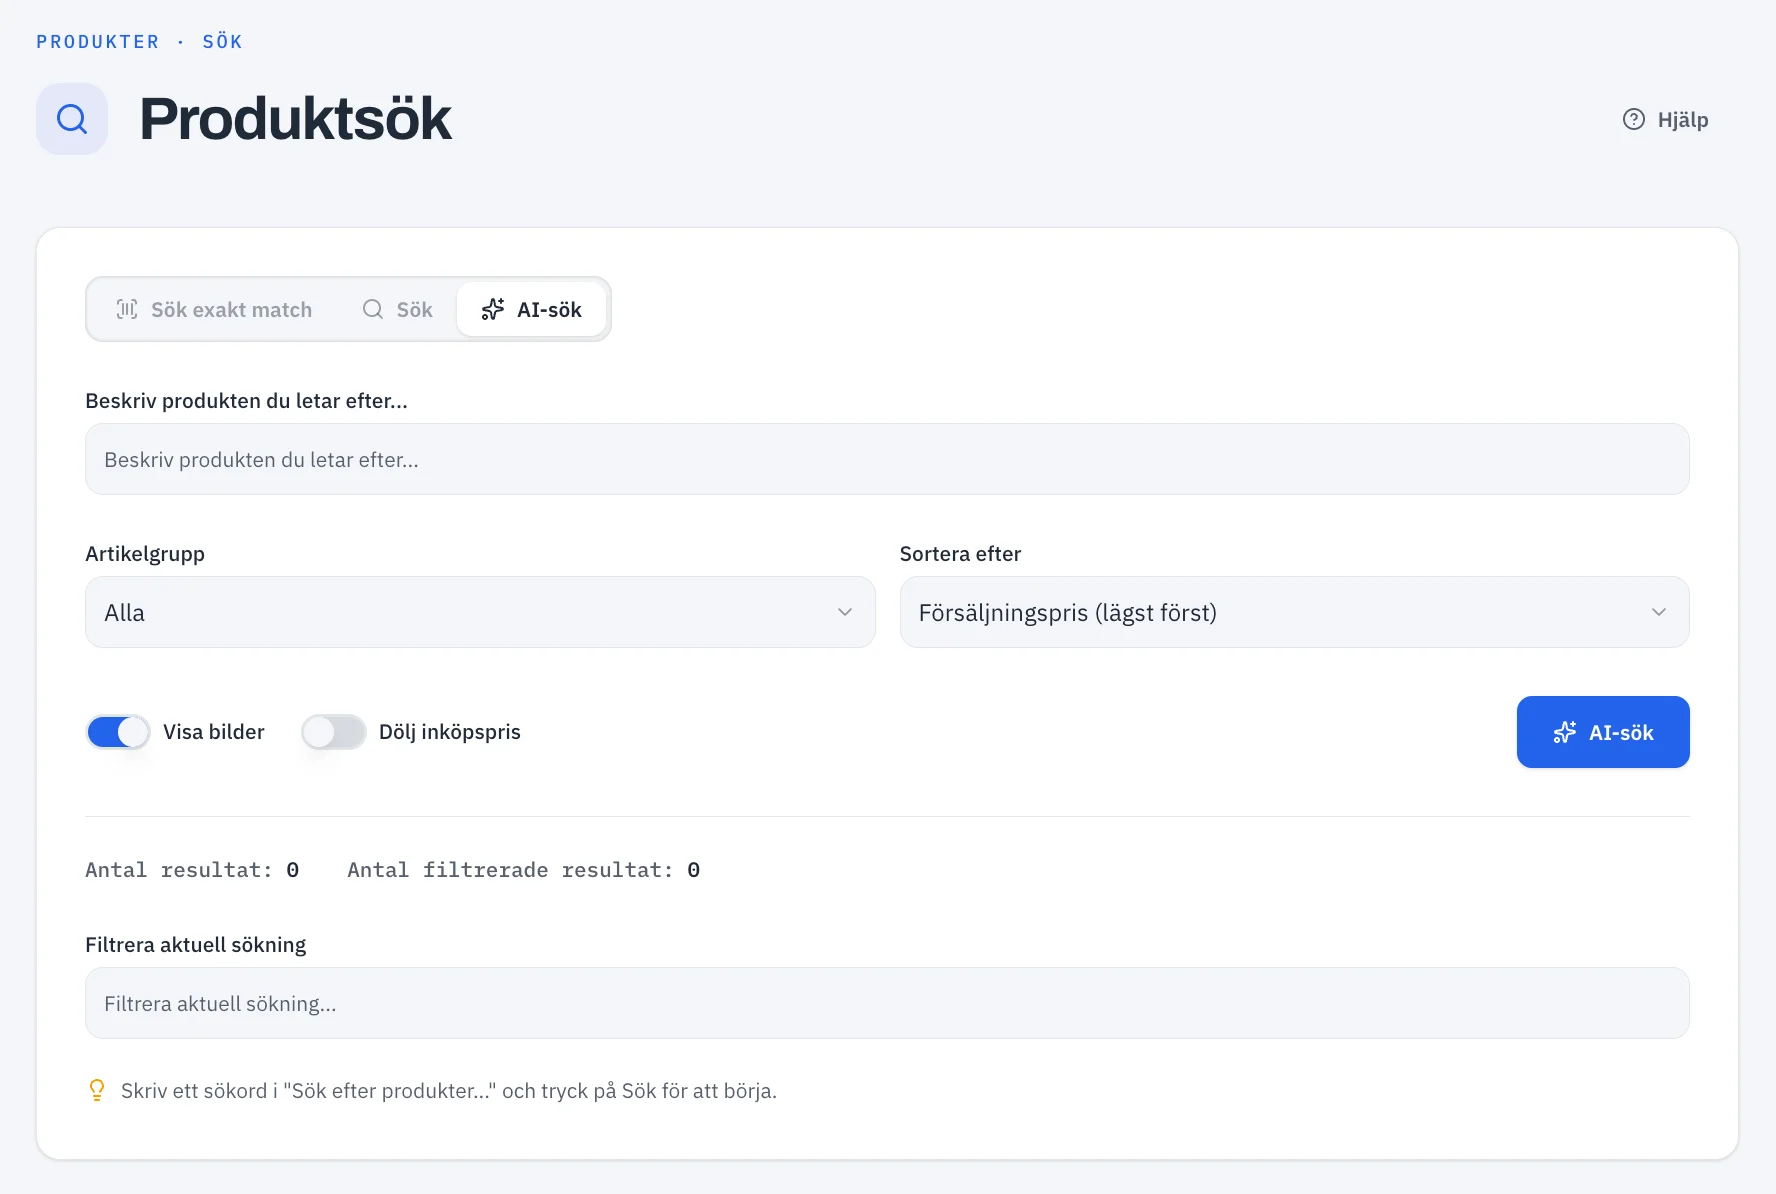Click the Sortera efter label

click(960, 554)
